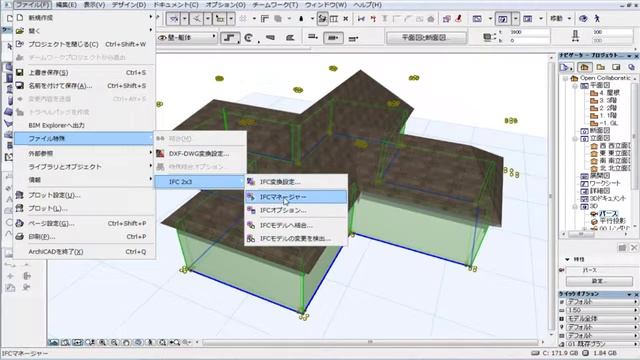Choose 名前を付けて保存(A)... menu item

84,86
